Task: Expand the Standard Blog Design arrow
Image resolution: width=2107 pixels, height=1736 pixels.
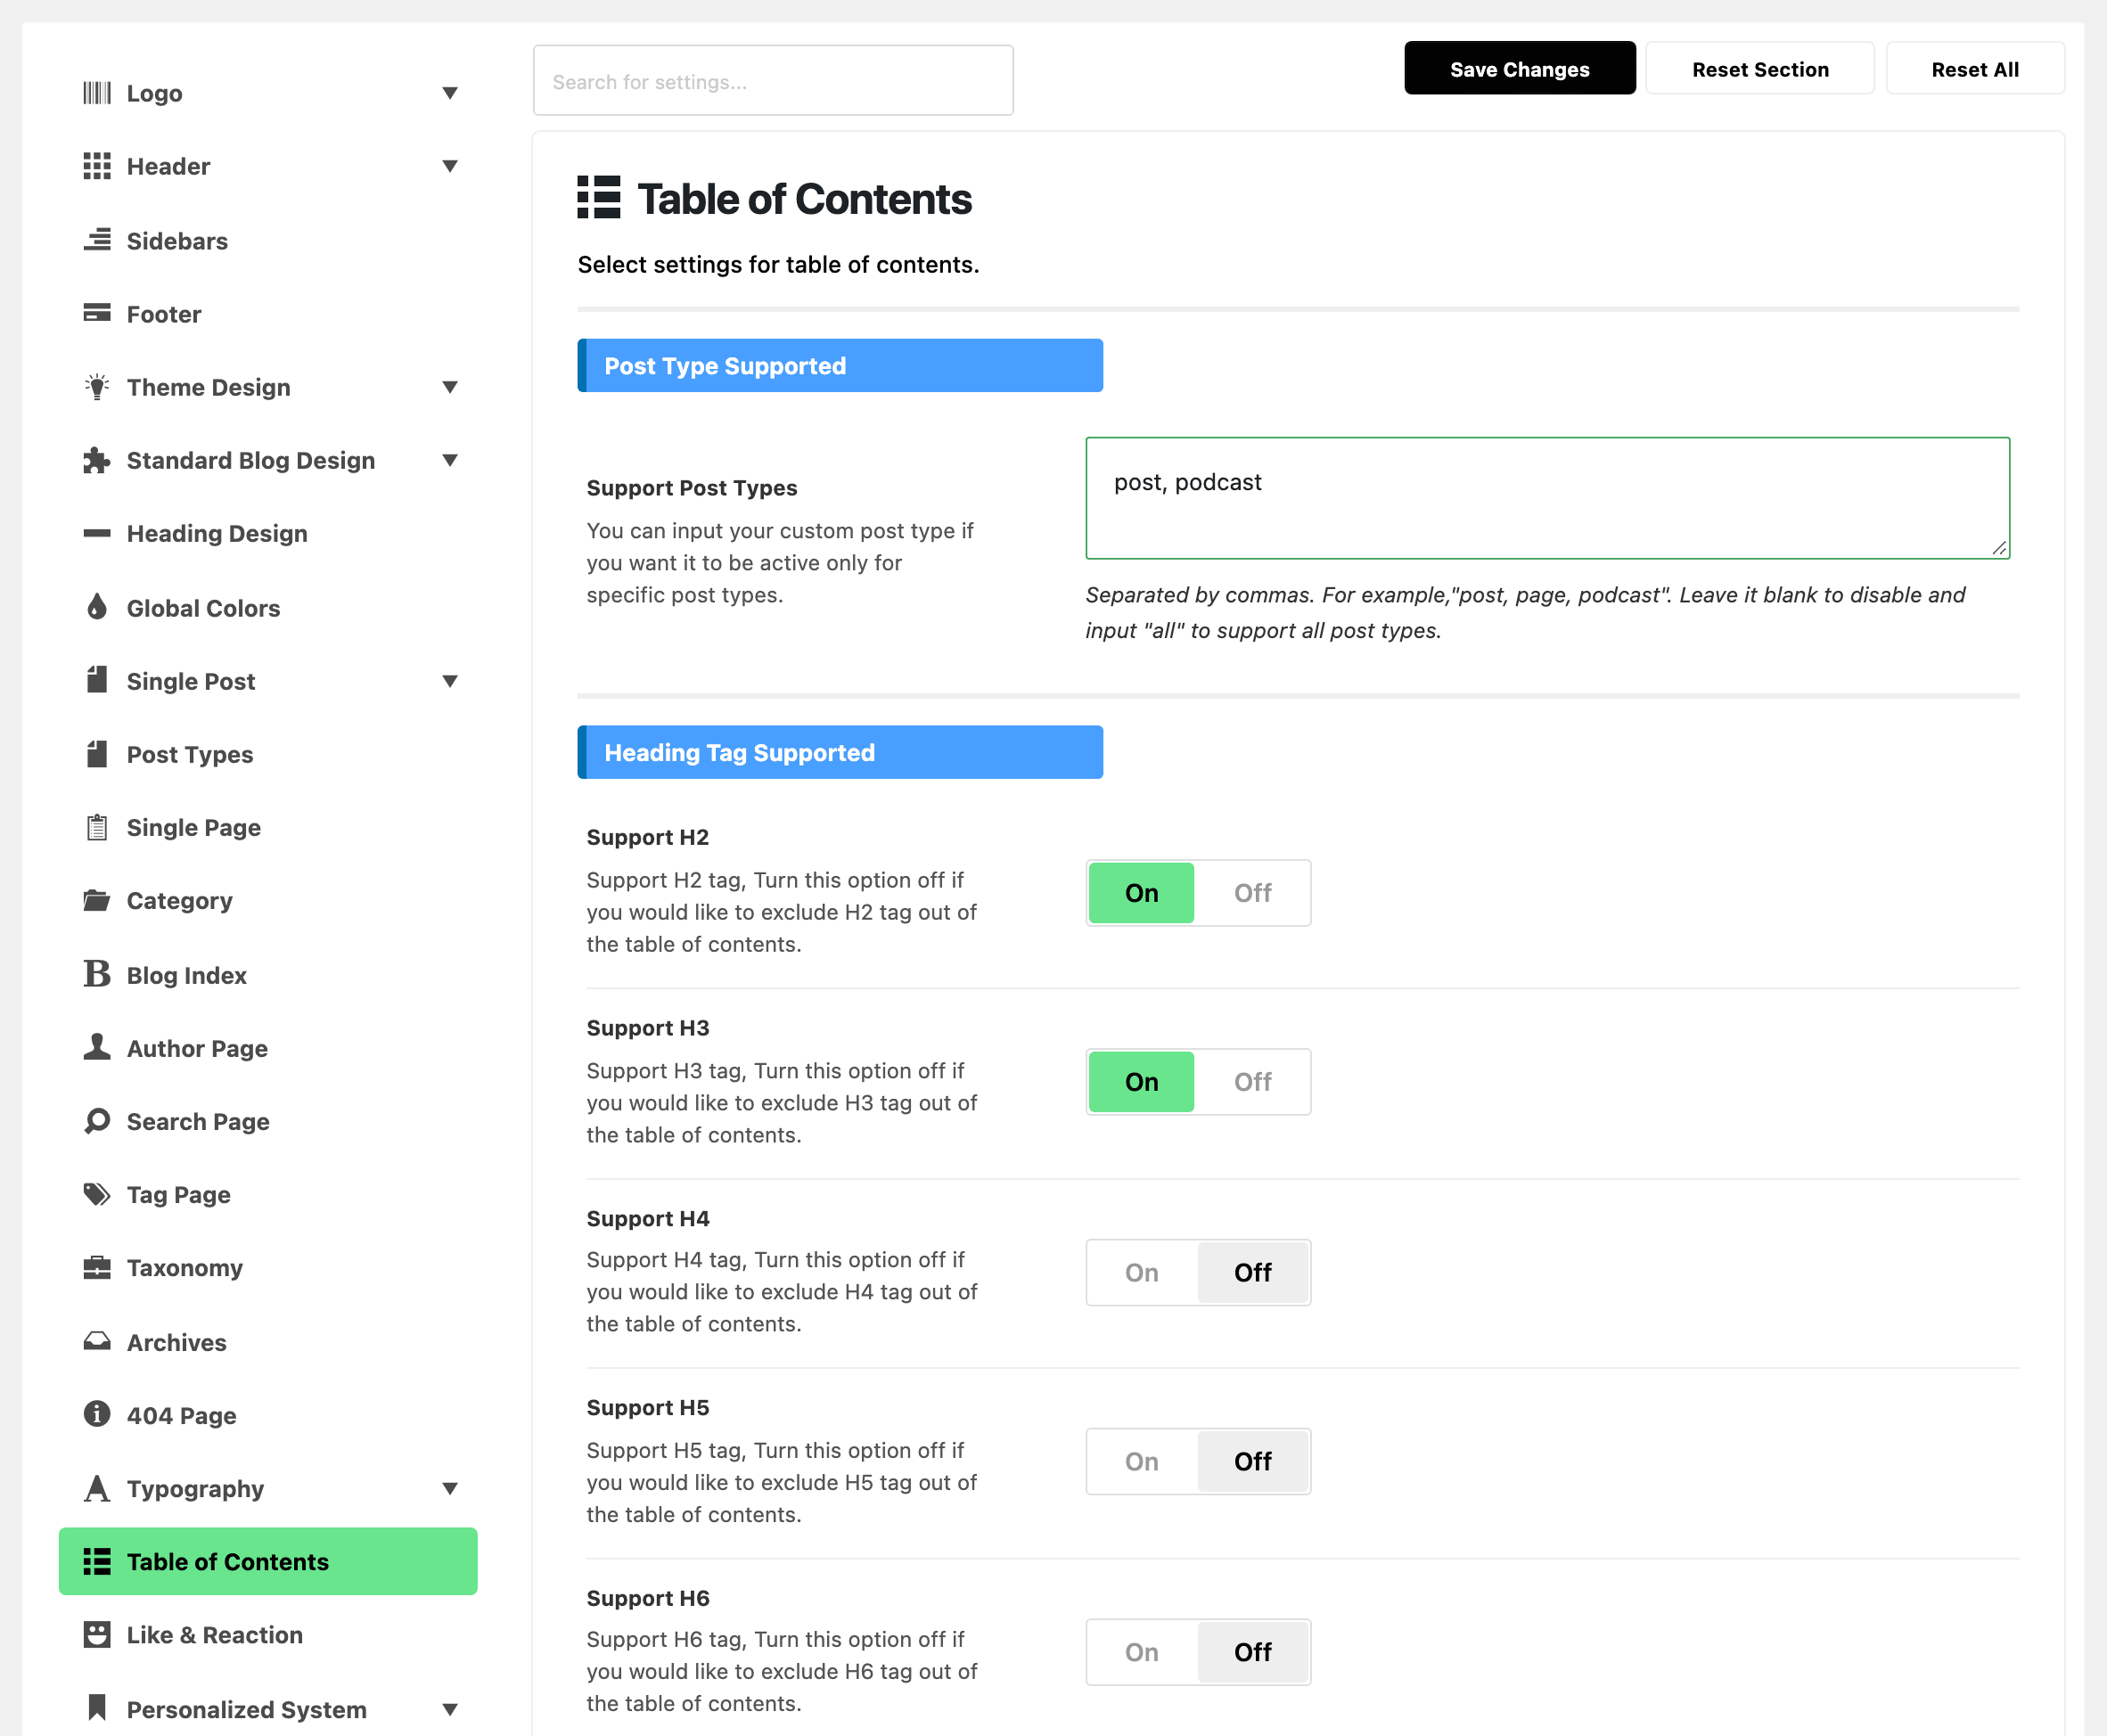Action: [450, 460]
